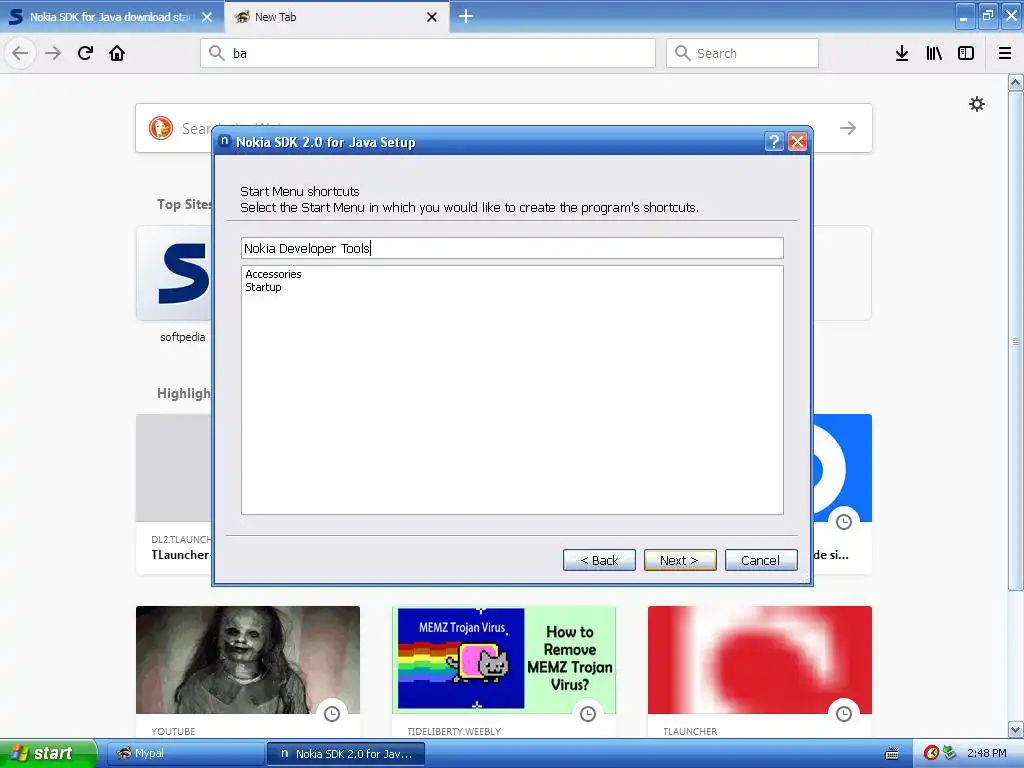Click help button in Nokia Setup title

click(774, 142)
